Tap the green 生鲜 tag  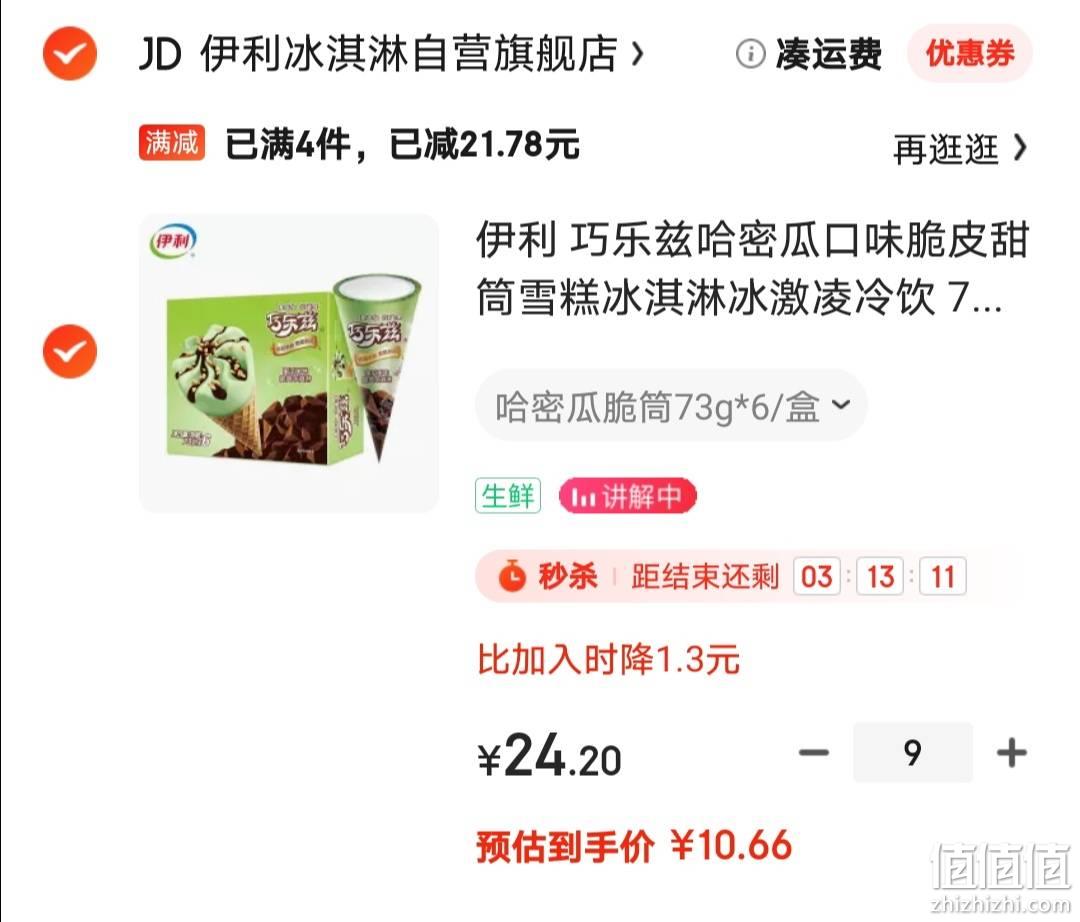click(508, 495)
